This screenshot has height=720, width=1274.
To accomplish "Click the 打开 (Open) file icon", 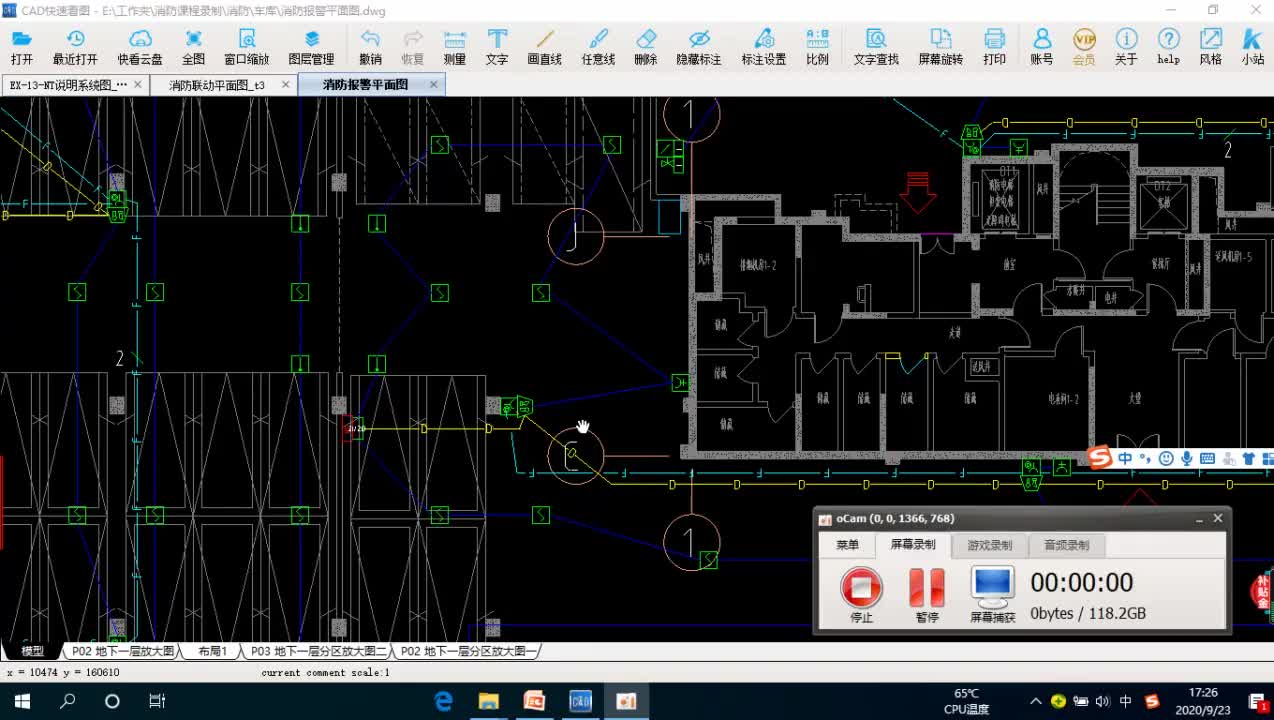I will tap(21, 46).
